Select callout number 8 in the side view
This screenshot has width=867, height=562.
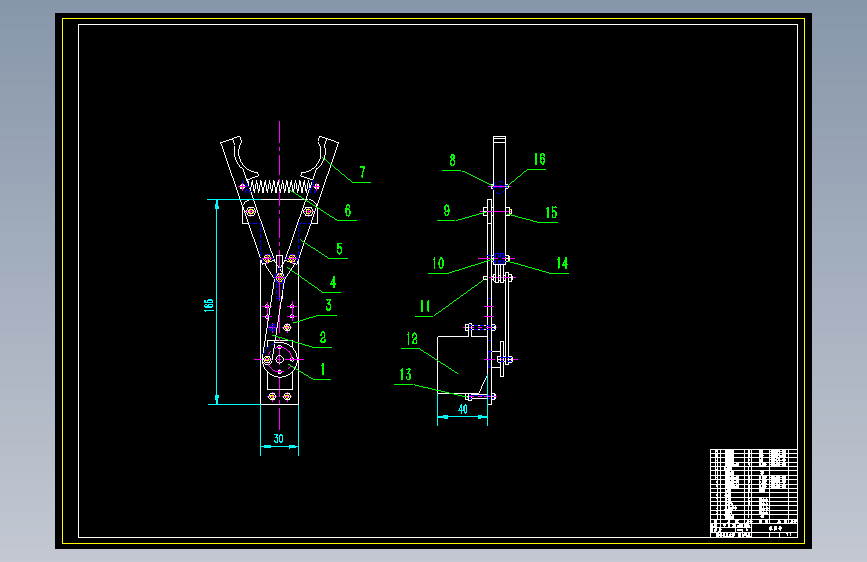(452, 160)
